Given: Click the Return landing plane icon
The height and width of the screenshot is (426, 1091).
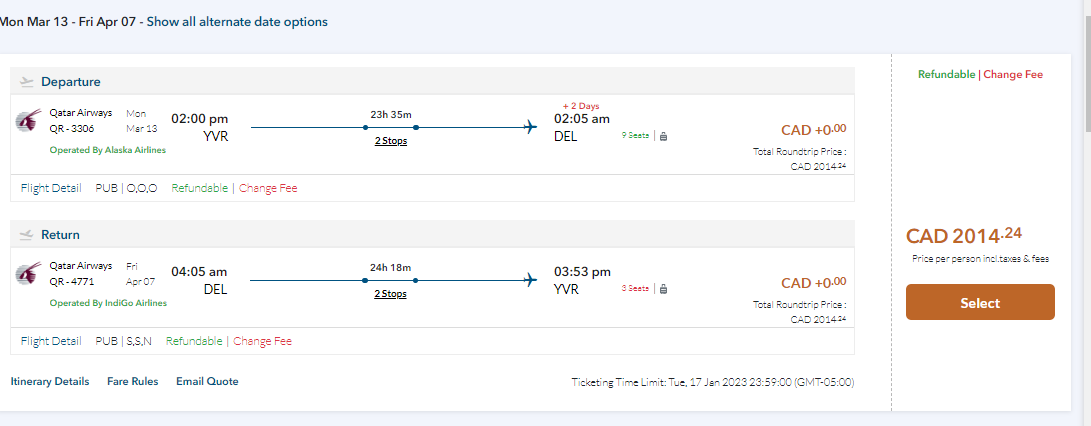Looking at the screenshot, I should [x=27, y=235].
